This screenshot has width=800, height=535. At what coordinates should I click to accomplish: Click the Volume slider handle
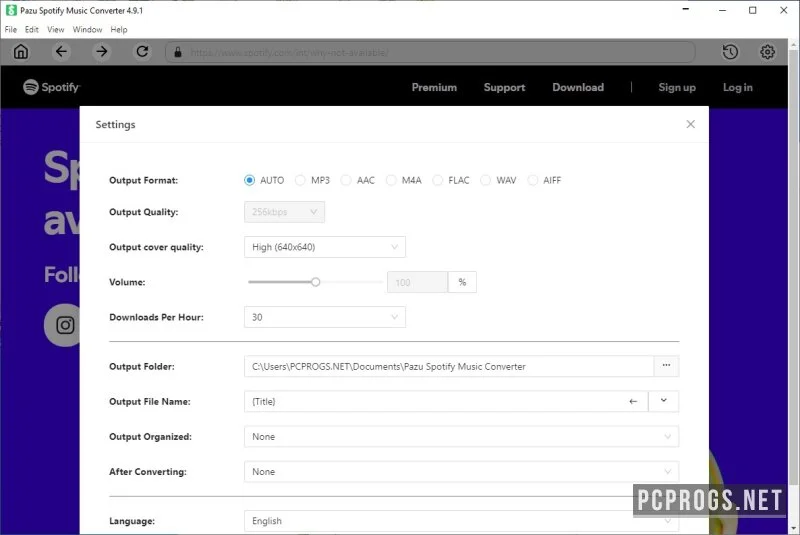(316, 282)
